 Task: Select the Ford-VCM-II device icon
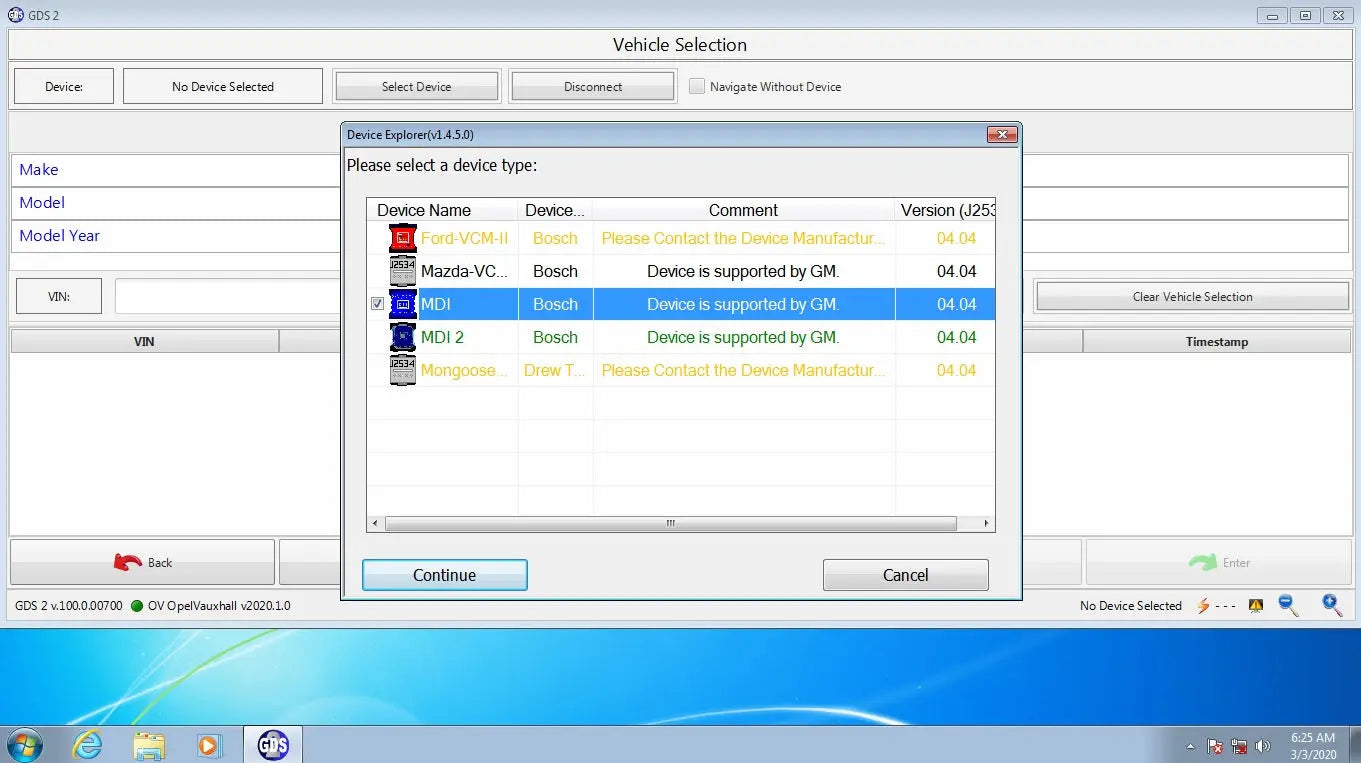(x=401, y=238)
